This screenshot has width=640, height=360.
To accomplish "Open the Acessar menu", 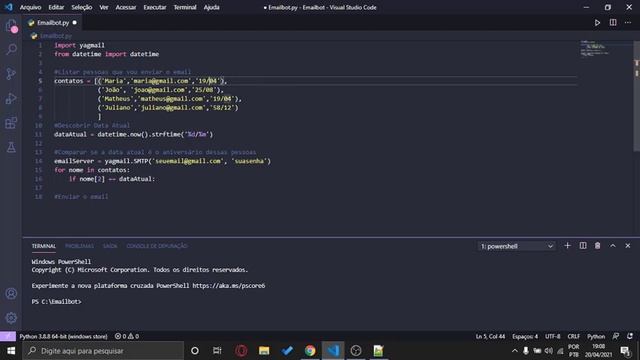I will tap(126, 7).
